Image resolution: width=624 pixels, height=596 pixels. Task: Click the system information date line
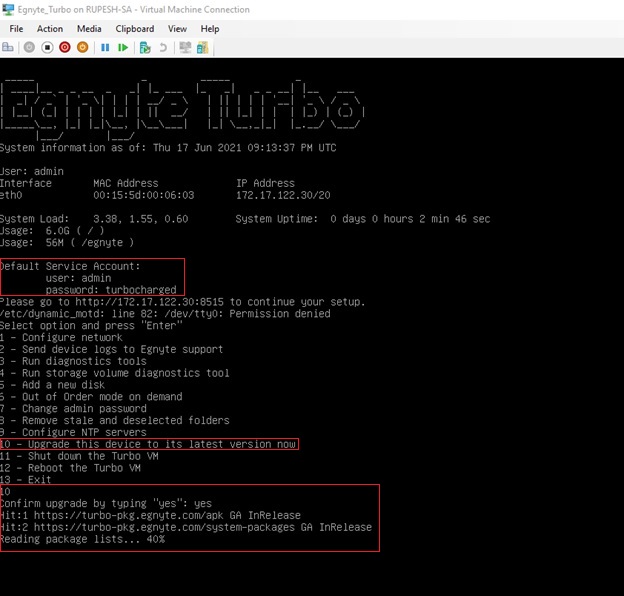(168, 148)
